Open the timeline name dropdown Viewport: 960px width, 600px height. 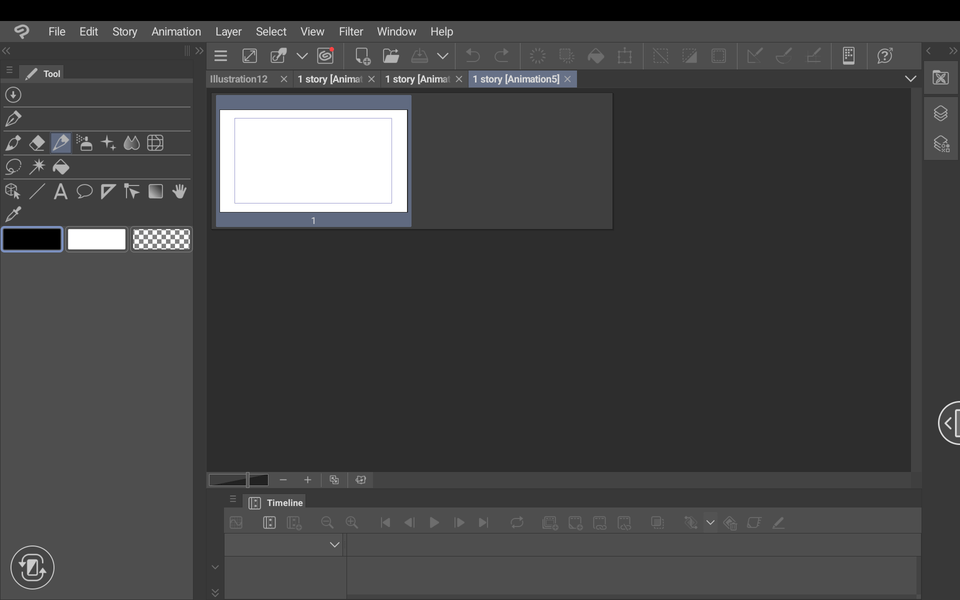click(335, 544)
